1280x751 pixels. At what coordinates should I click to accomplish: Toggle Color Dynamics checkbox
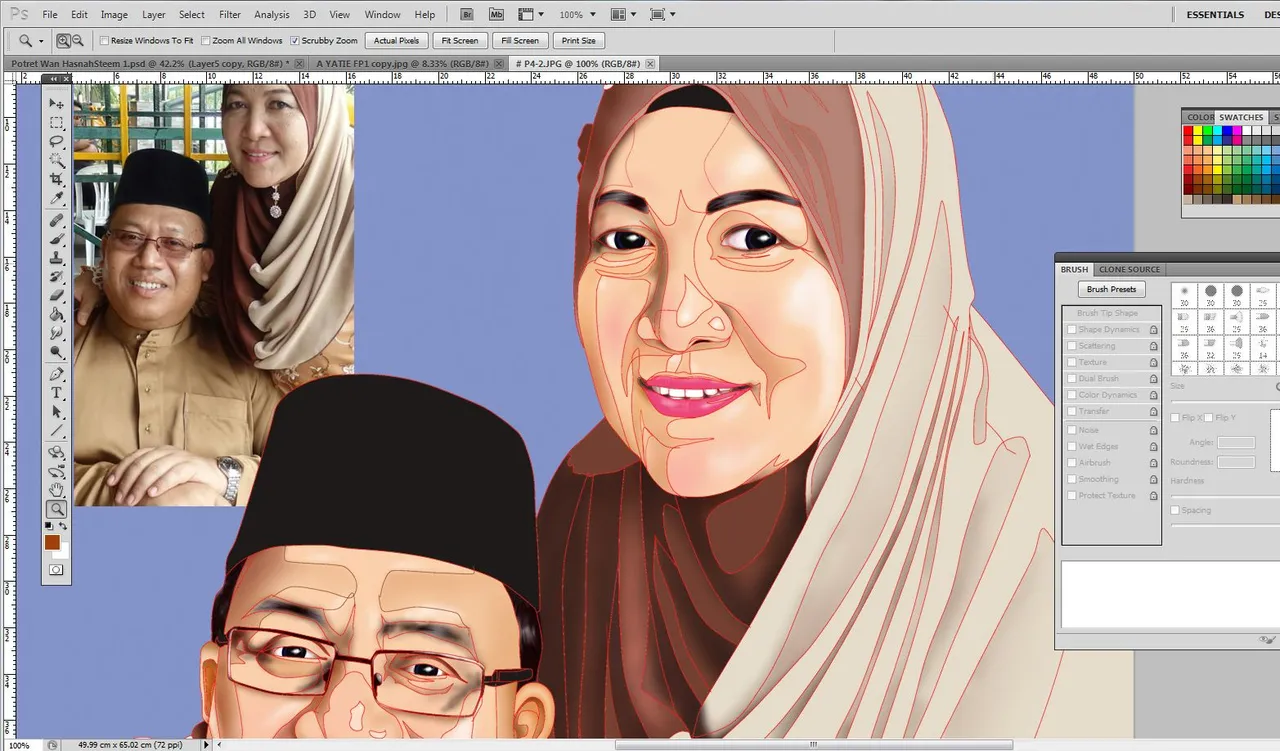[x=1072, y=395]
